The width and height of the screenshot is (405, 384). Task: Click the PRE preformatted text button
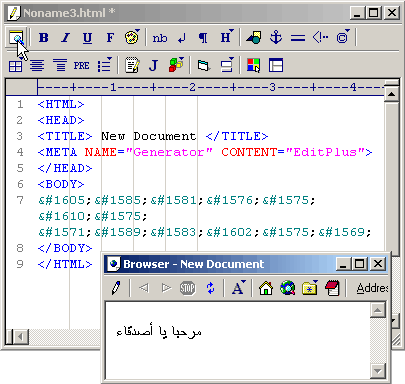tap(81, 65)
